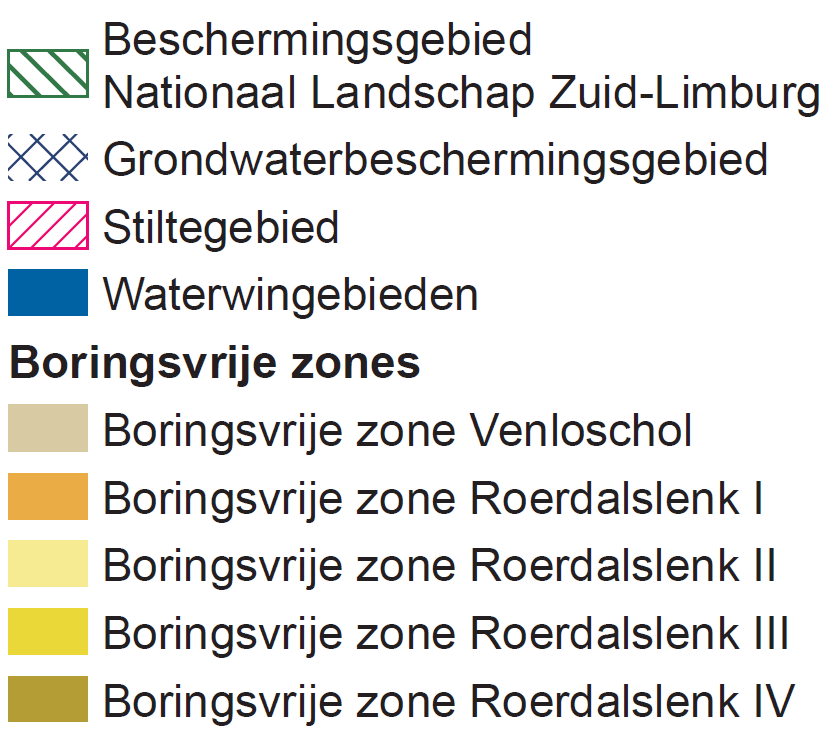Viewport: 827px width, 738px height.
Task: Click the Boringsvrije zone Venloschol label
Action: pyautogui.click(x=398, y=432)
